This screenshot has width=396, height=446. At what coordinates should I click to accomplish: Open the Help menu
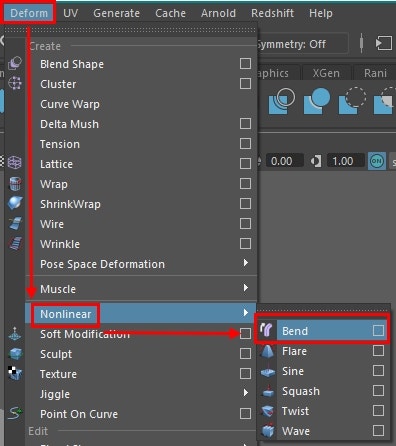[321, 13]
